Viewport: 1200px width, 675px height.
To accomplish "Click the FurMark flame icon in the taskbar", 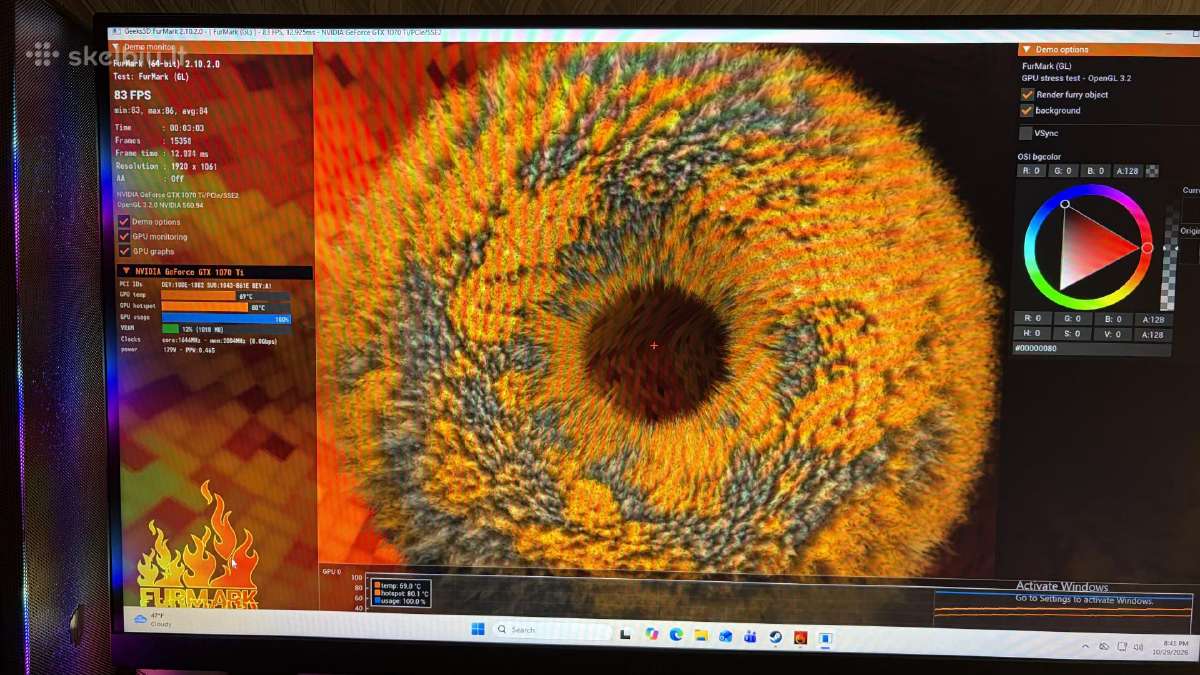I will point(800,637).
